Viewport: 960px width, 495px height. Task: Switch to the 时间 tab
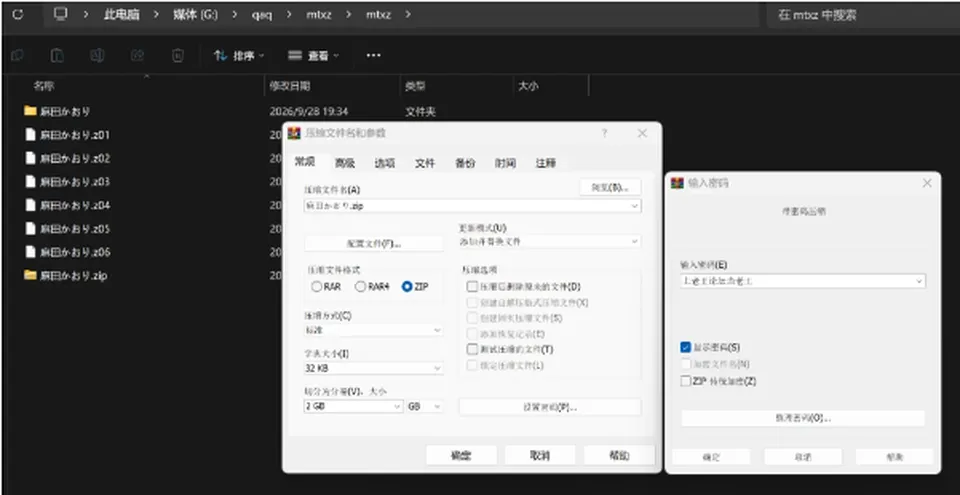click(505, 163)
